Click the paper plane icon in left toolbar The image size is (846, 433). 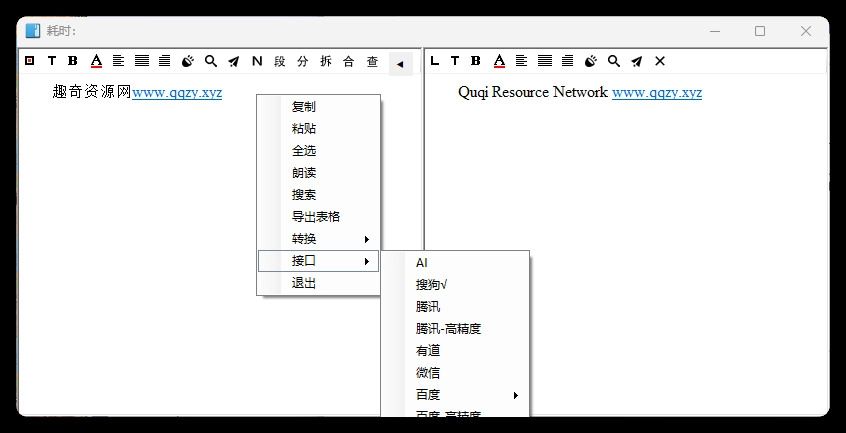tap(234, 61)
